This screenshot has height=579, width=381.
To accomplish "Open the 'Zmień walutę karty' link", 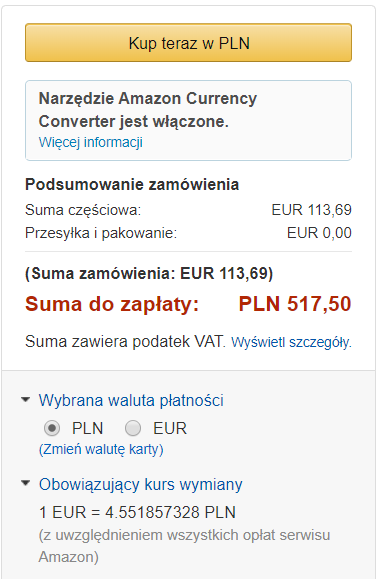I will coord(101,449).
